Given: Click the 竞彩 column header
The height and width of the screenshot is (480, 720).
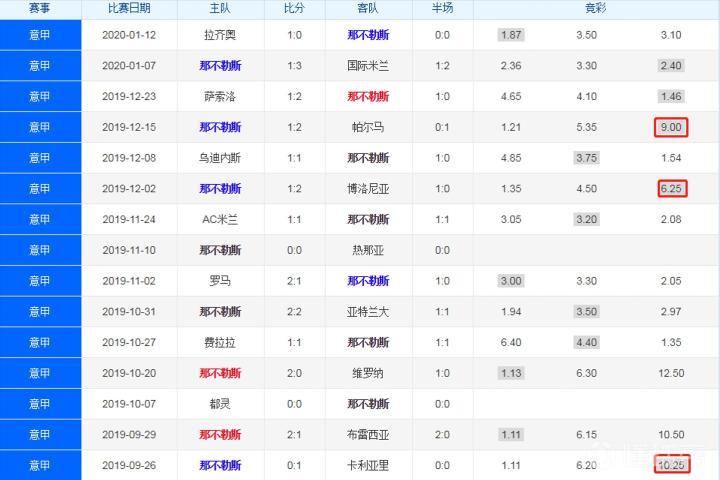Looking at the screenshot, I should click(595, 9).
